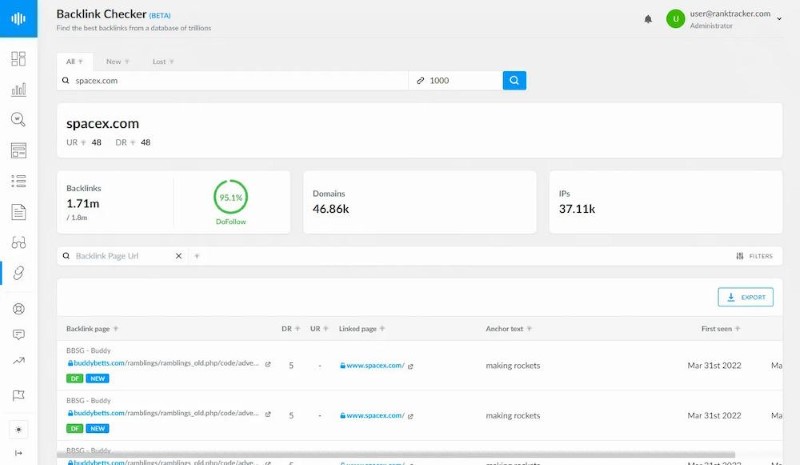The image size is (800, 465).
Task: Click the blue search button
Action: tap(514, 80)
